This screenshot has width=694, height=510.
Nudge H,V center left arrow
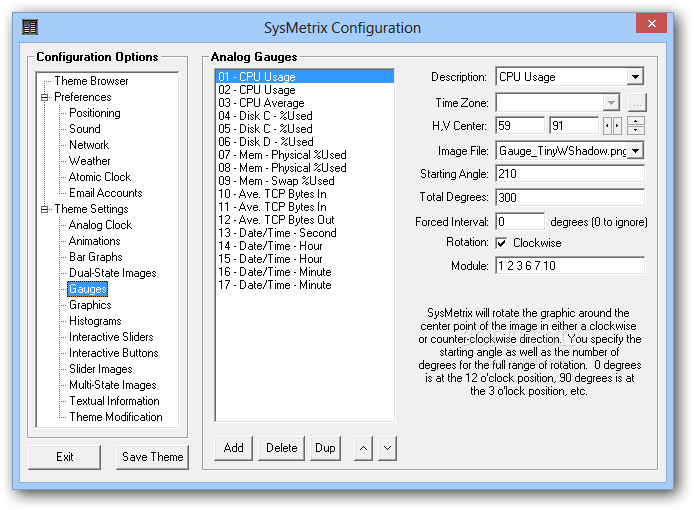point(608,126)
